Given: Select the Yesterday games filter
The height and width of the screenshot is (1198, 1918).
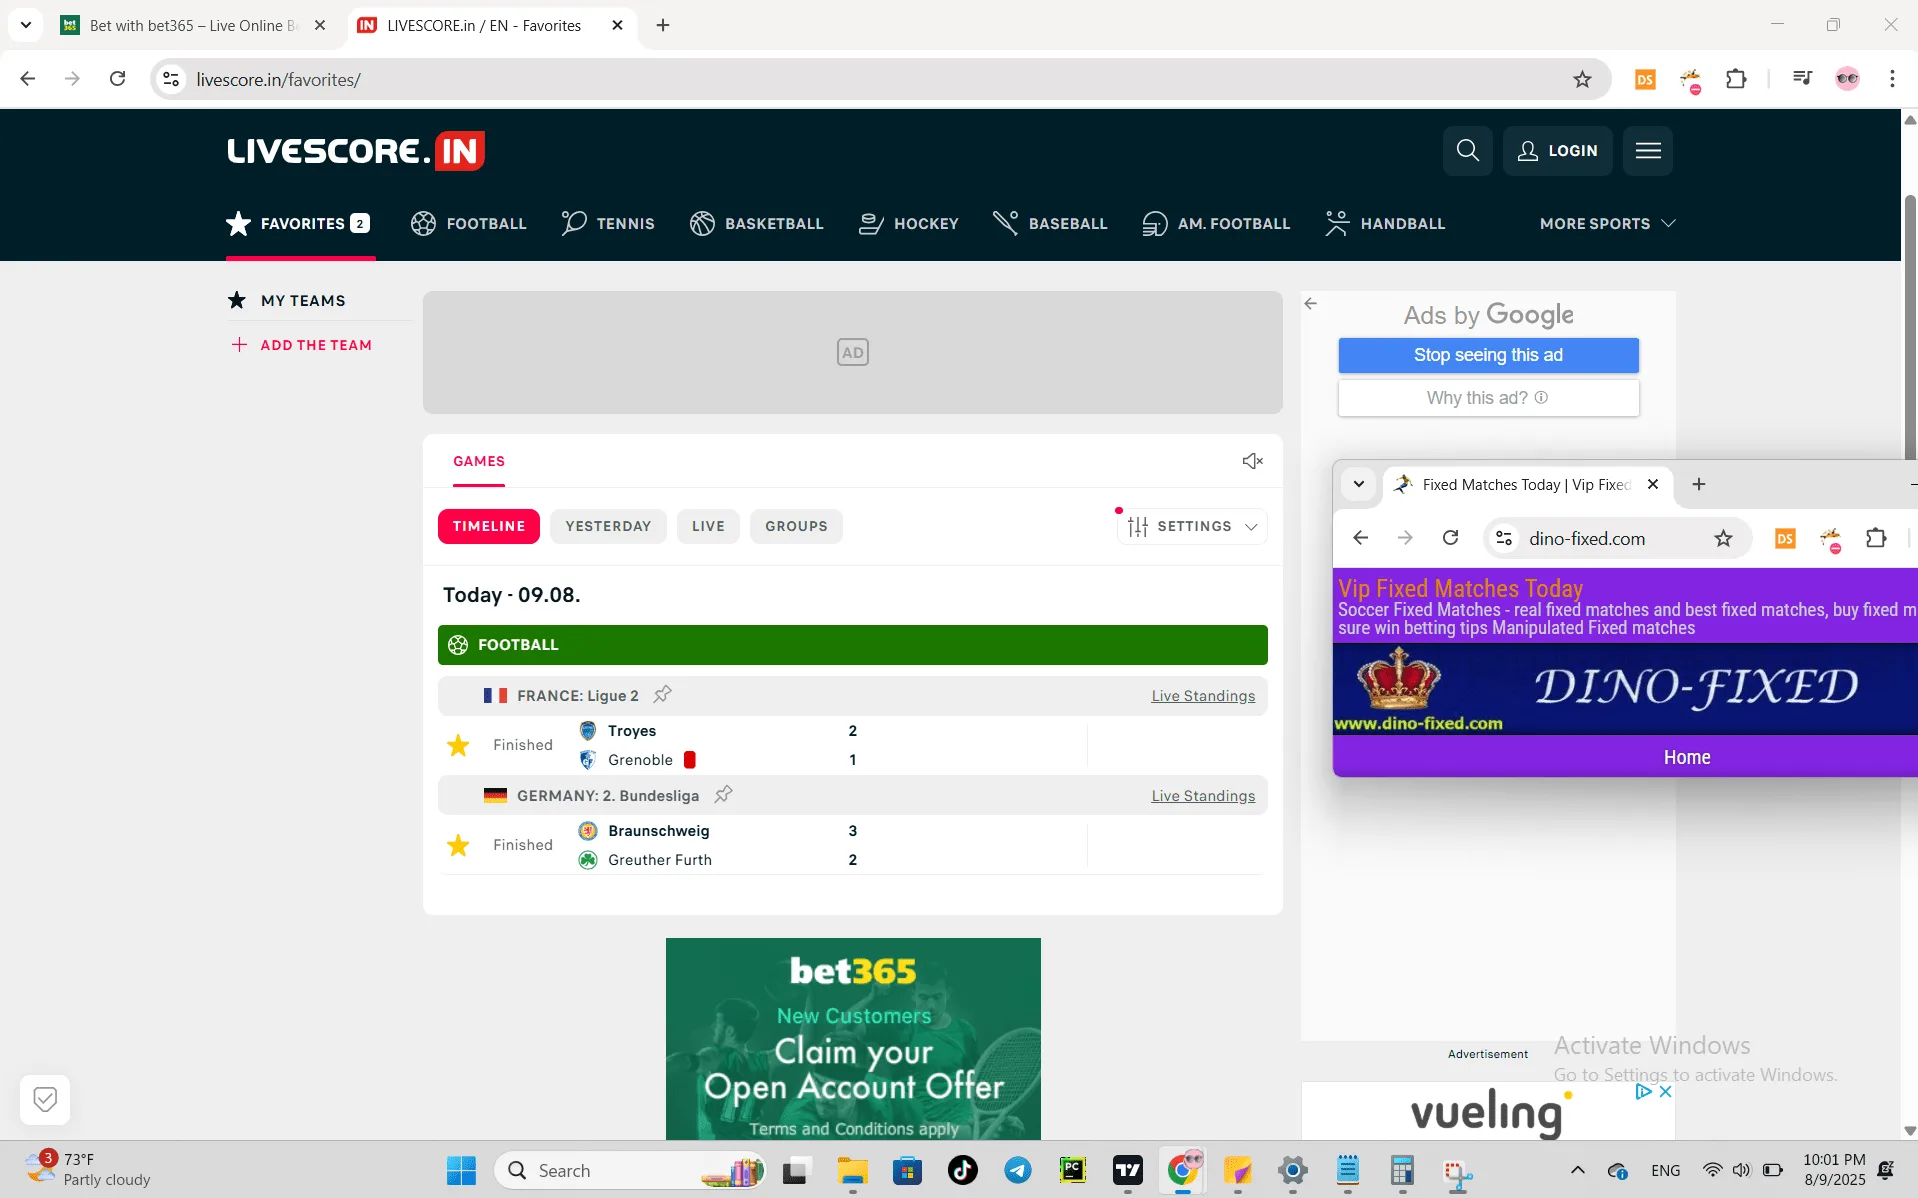Looking at the screenshot, I should point(608,526).
